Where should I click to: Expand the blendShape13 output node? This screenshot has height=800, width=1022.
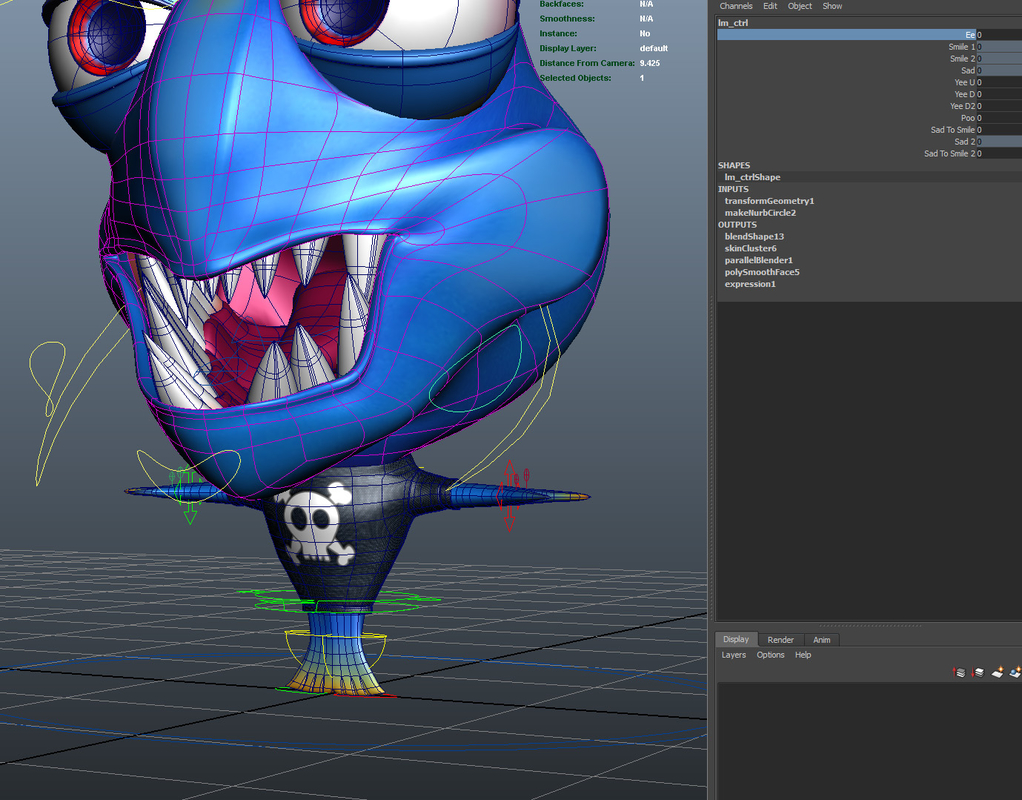754,236
